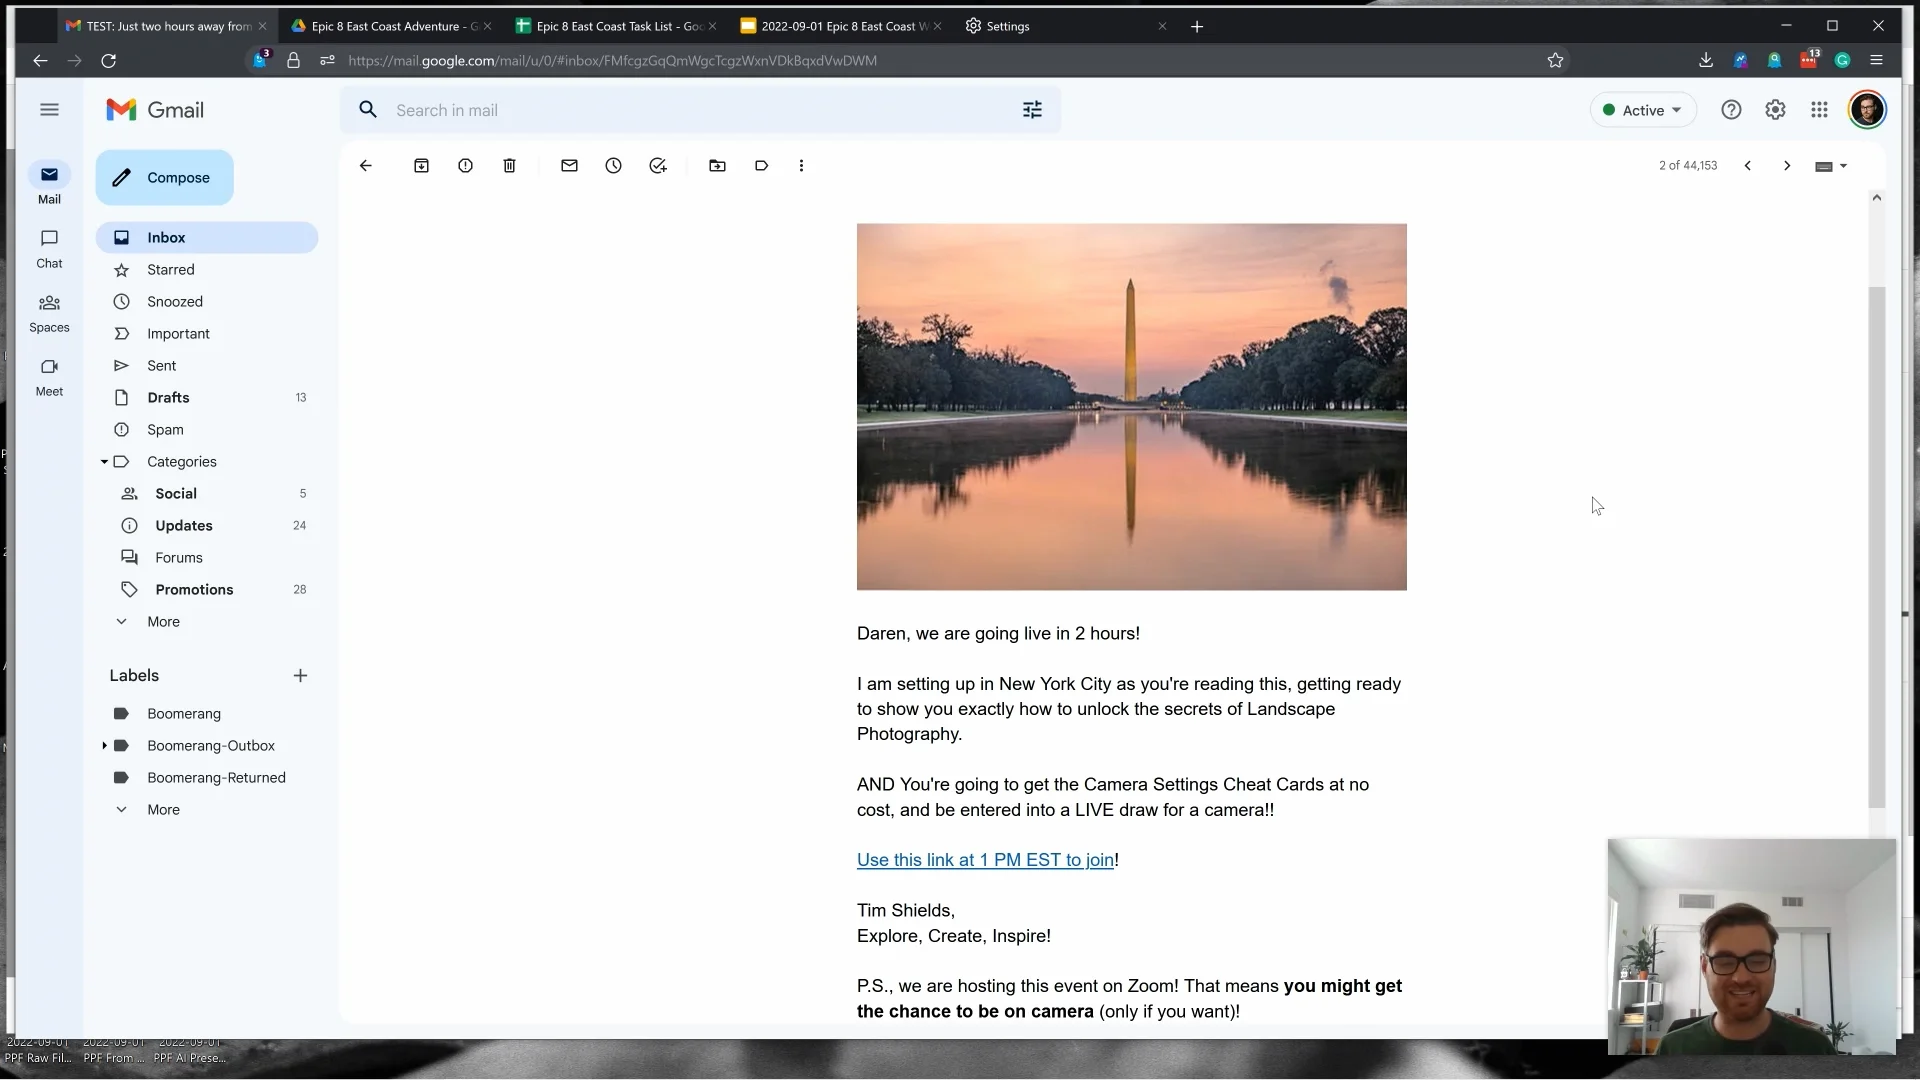Click the Washington Monument image
Screen dimensions: 1920x1080
tap(1131, 407)
